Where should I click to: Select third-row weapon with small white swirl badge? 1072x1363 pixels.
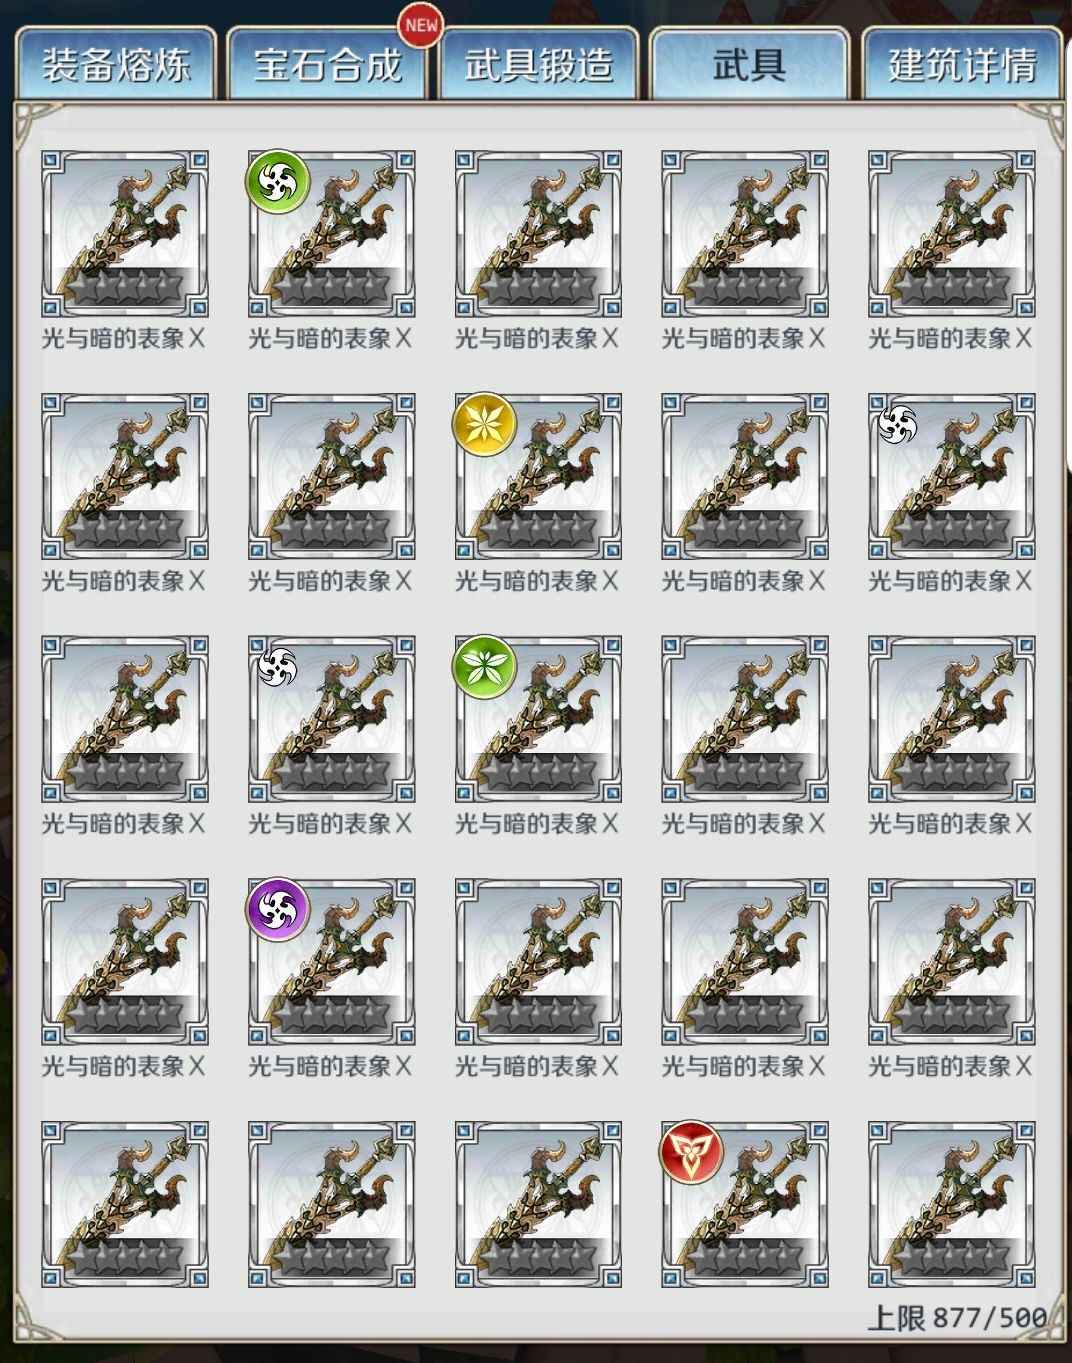click(332, 719)
